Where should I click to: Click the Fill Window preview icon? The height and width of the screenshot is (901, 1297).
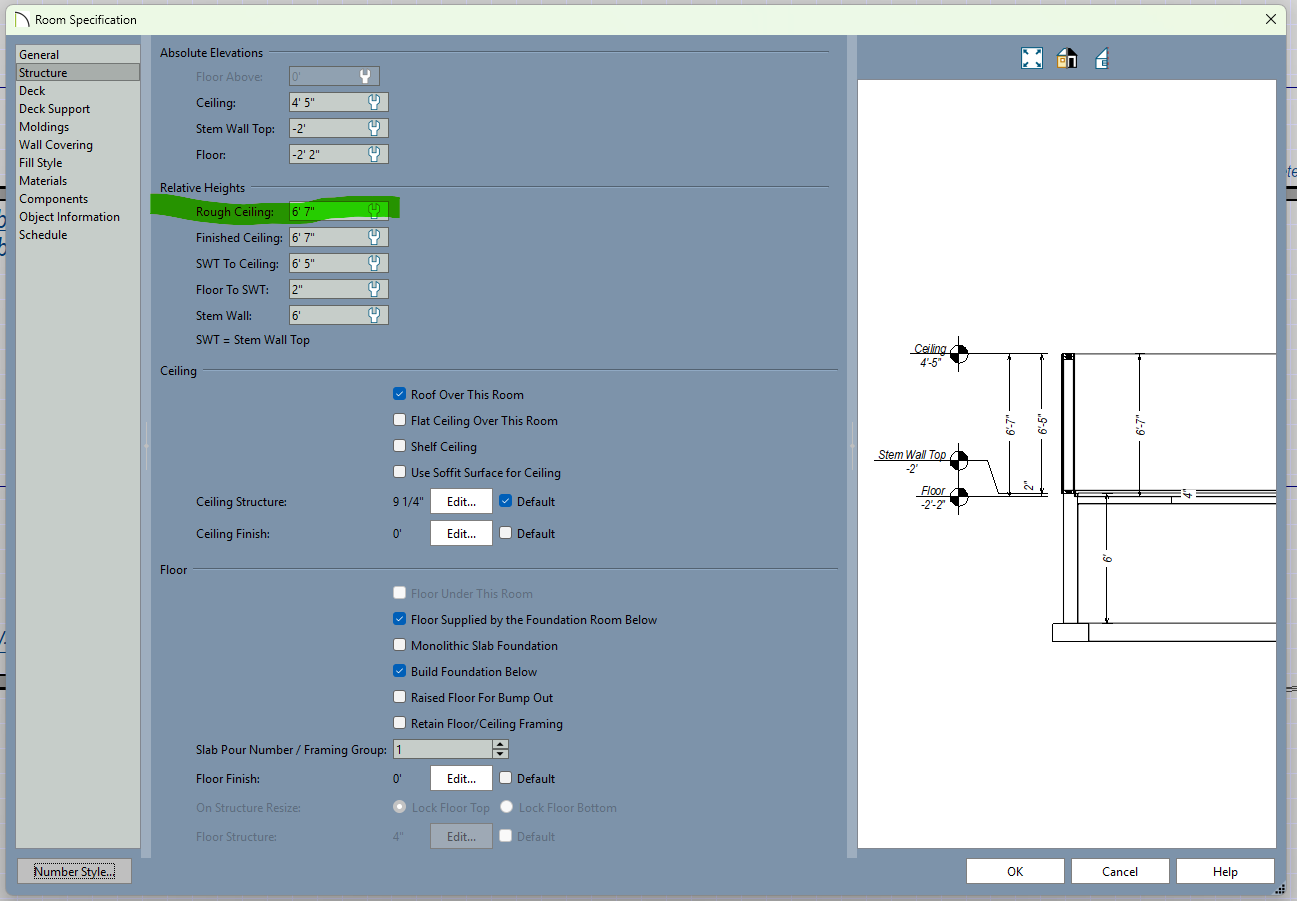coord(1032,59)
